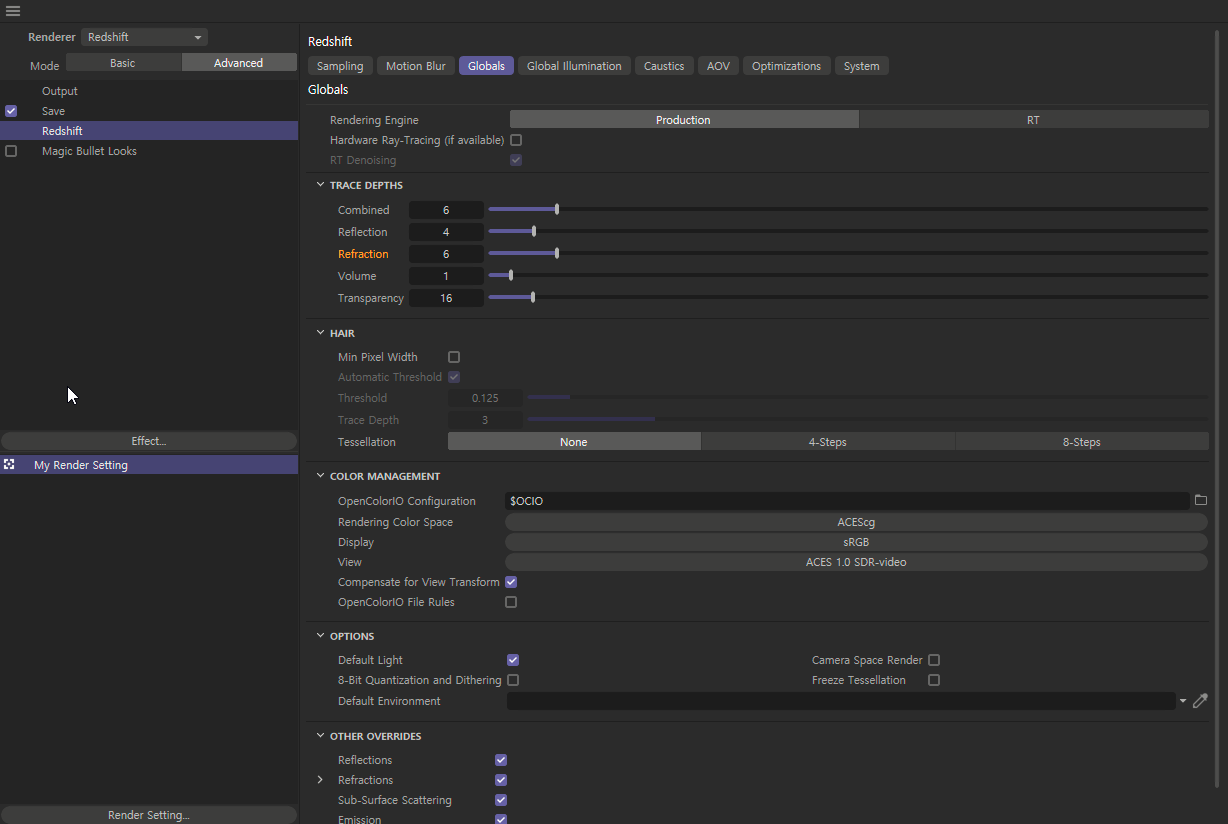Click the Transparency value field
This screenshot has height=824, width=1228.
click(446, 298)
